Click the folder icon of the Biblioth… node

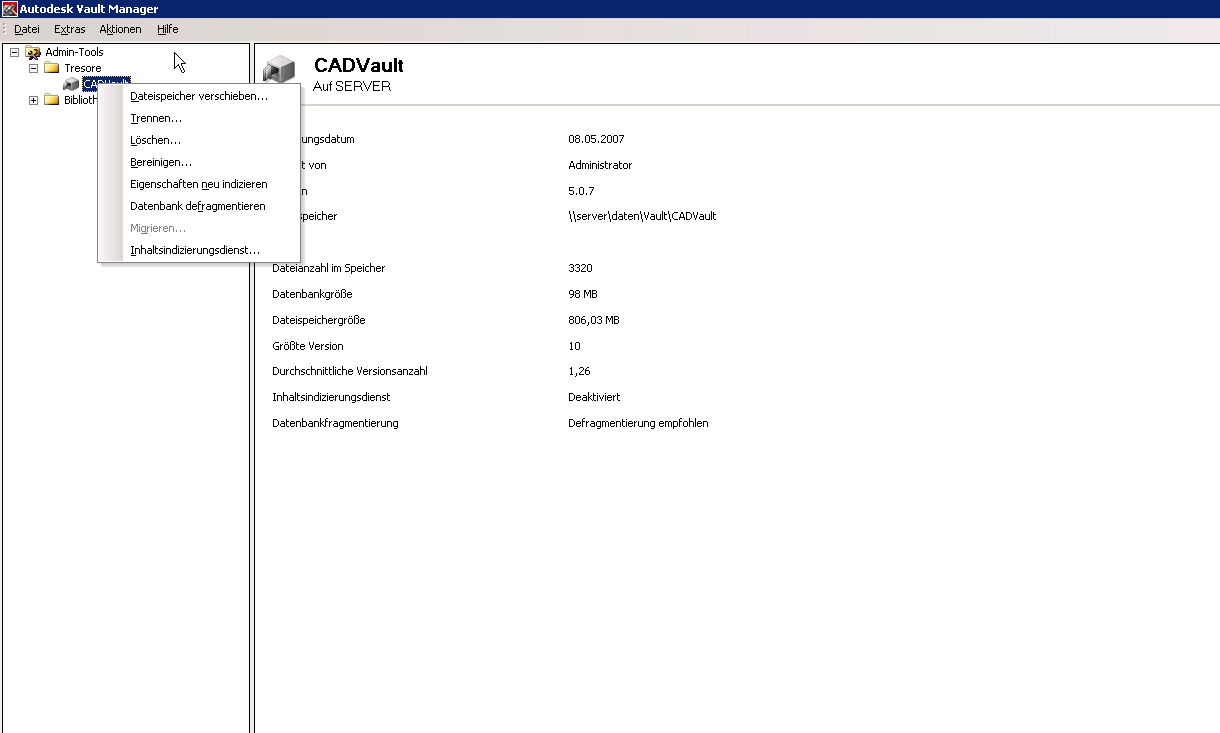point(52,100)
